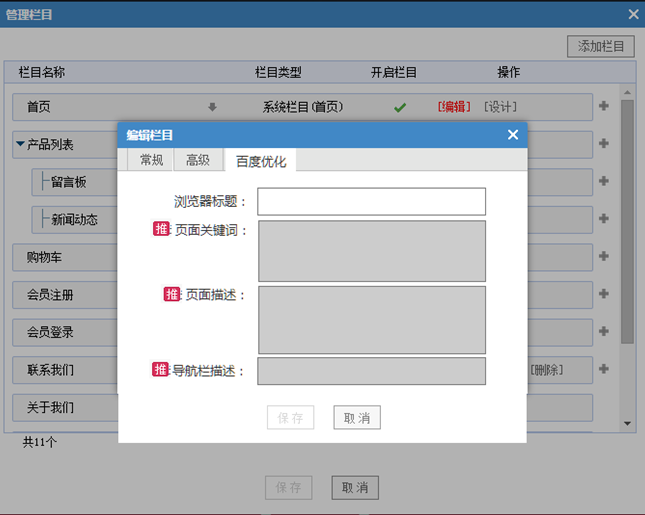Click the [删除] link in 联系我们 row
The image size is (645, 515).
click(x=546, y=370)
